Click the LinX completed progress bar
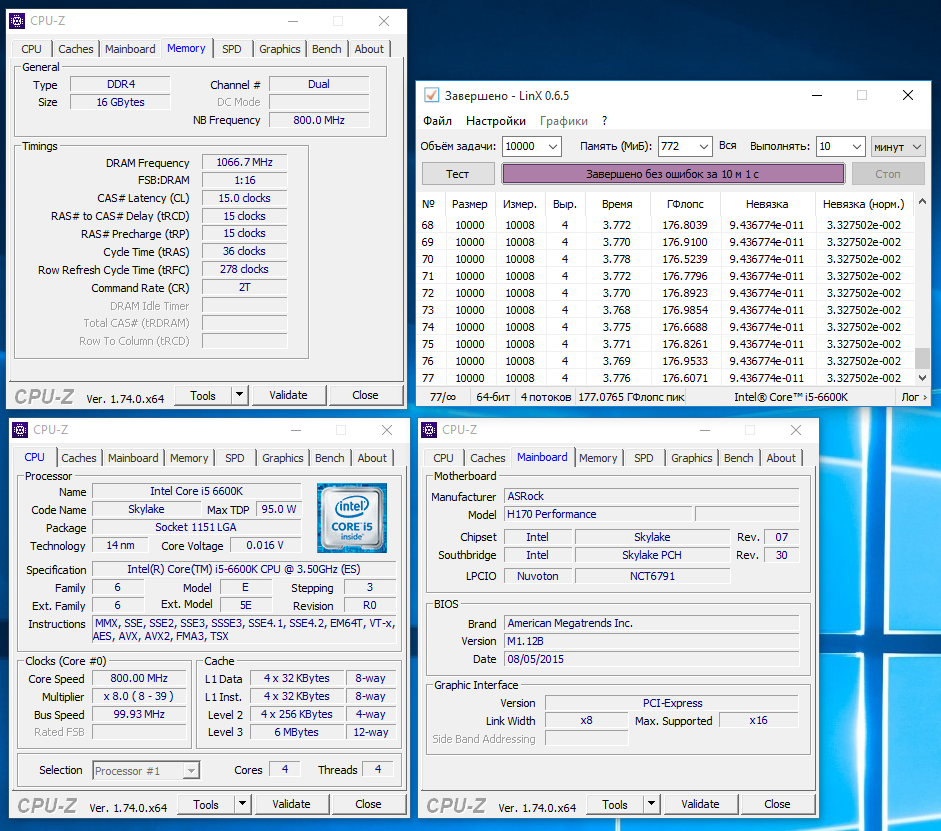 673,174
